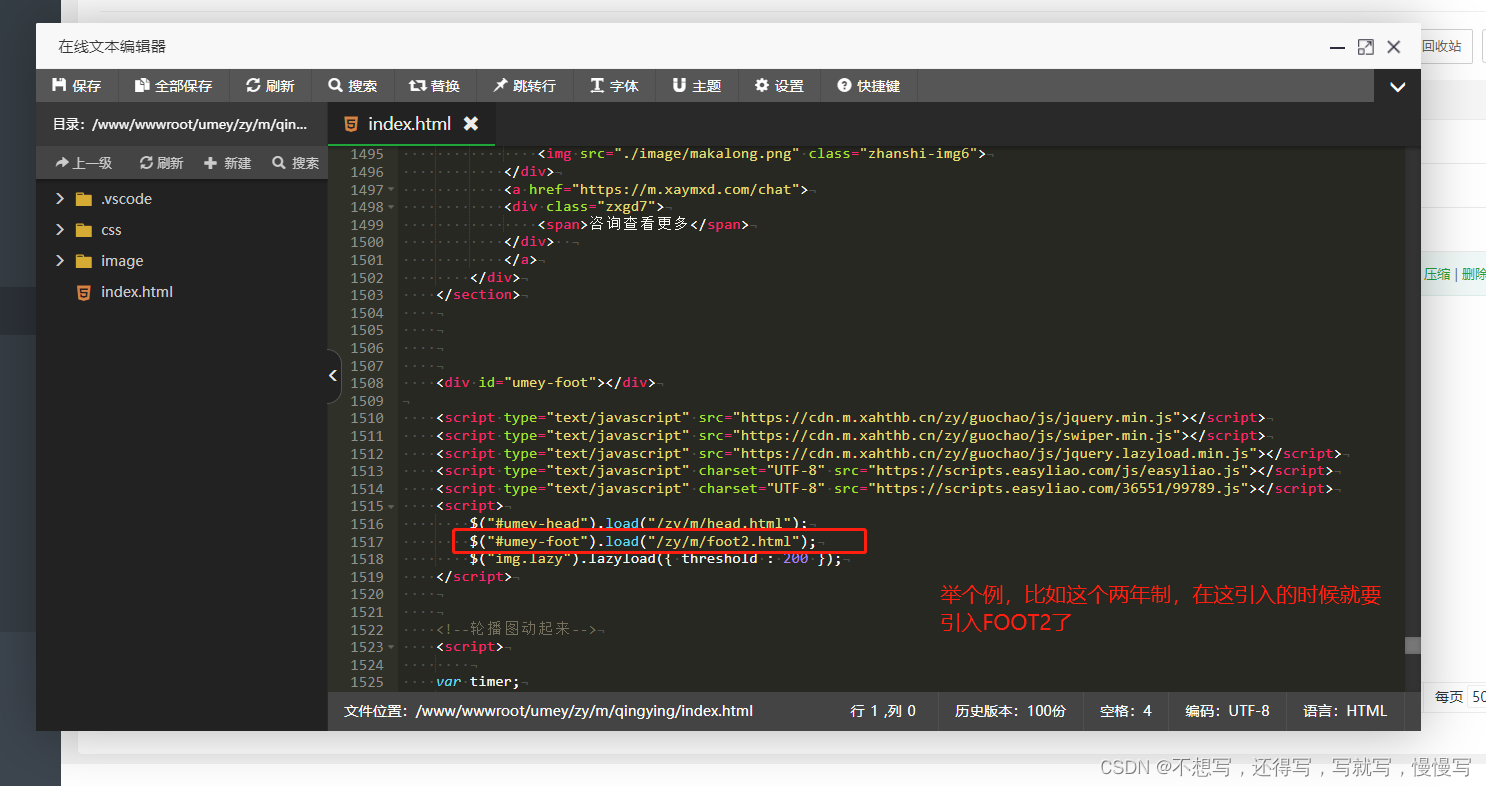This screenshot has height=786, width=1486.
Task: Expand the .vscode folder arrow
Action: [60, 199]
